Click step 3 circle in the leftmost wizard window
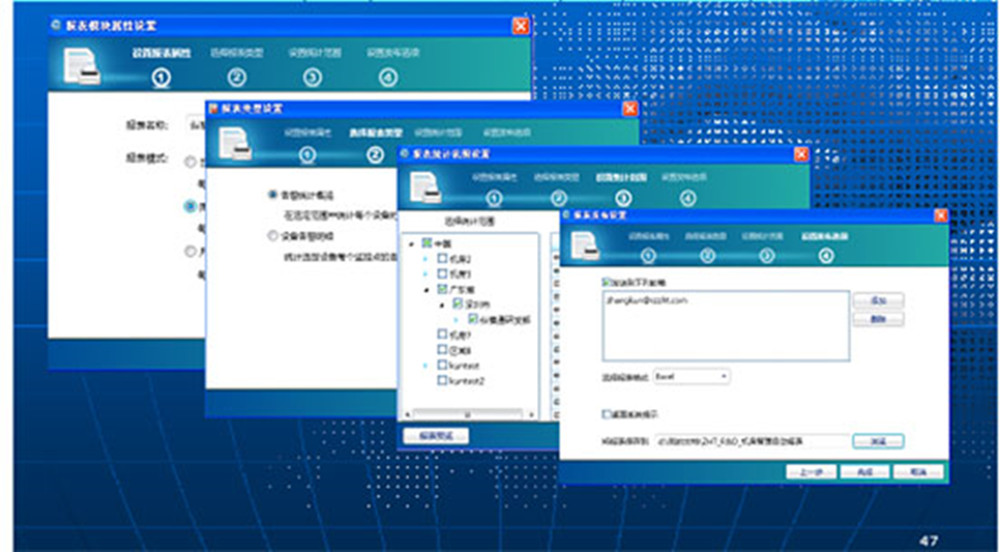 [313, 77]
